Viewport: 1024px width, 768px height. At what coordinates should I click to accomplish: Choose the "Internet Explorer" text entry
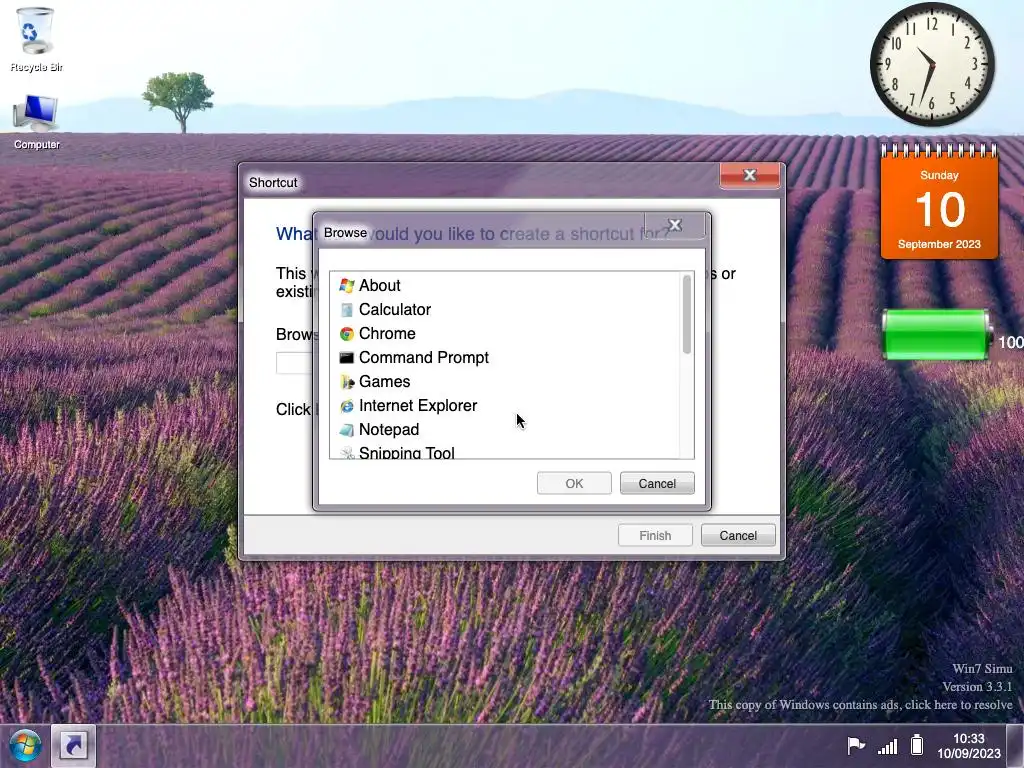point(417,406)
